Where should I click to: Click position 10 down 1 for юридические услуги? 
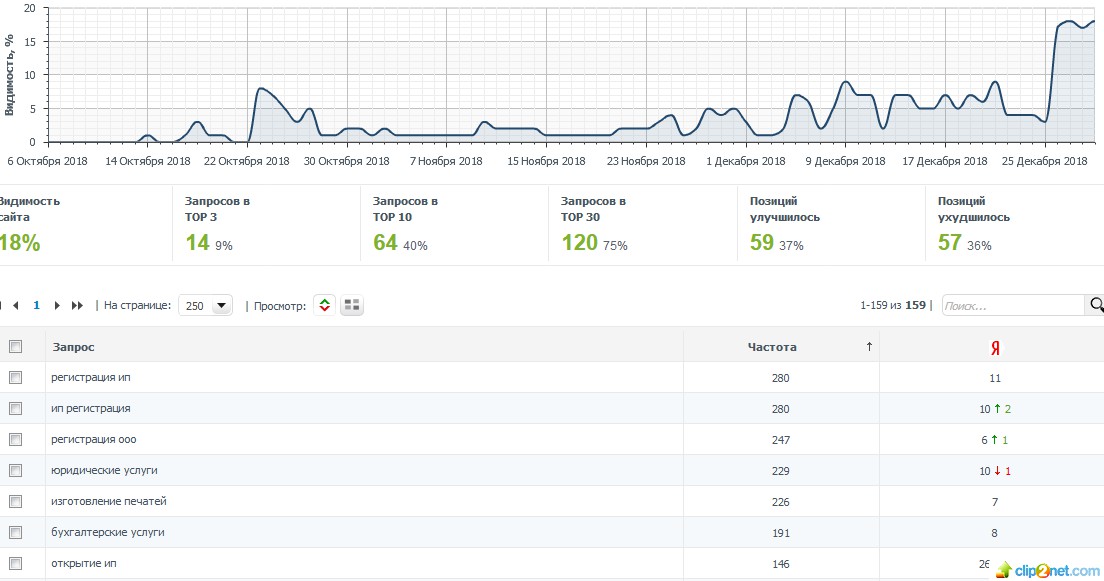(995, 471)
